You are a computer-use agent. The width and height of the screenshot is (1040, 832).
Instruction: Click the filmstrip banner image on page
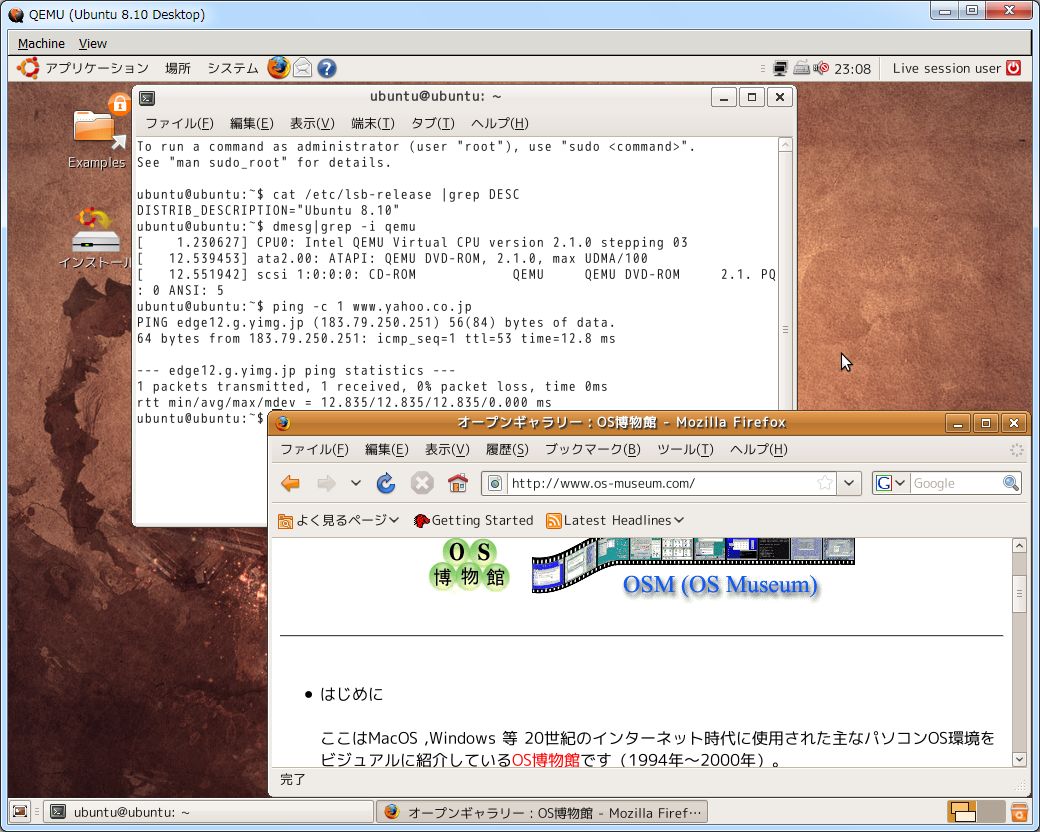693,565
